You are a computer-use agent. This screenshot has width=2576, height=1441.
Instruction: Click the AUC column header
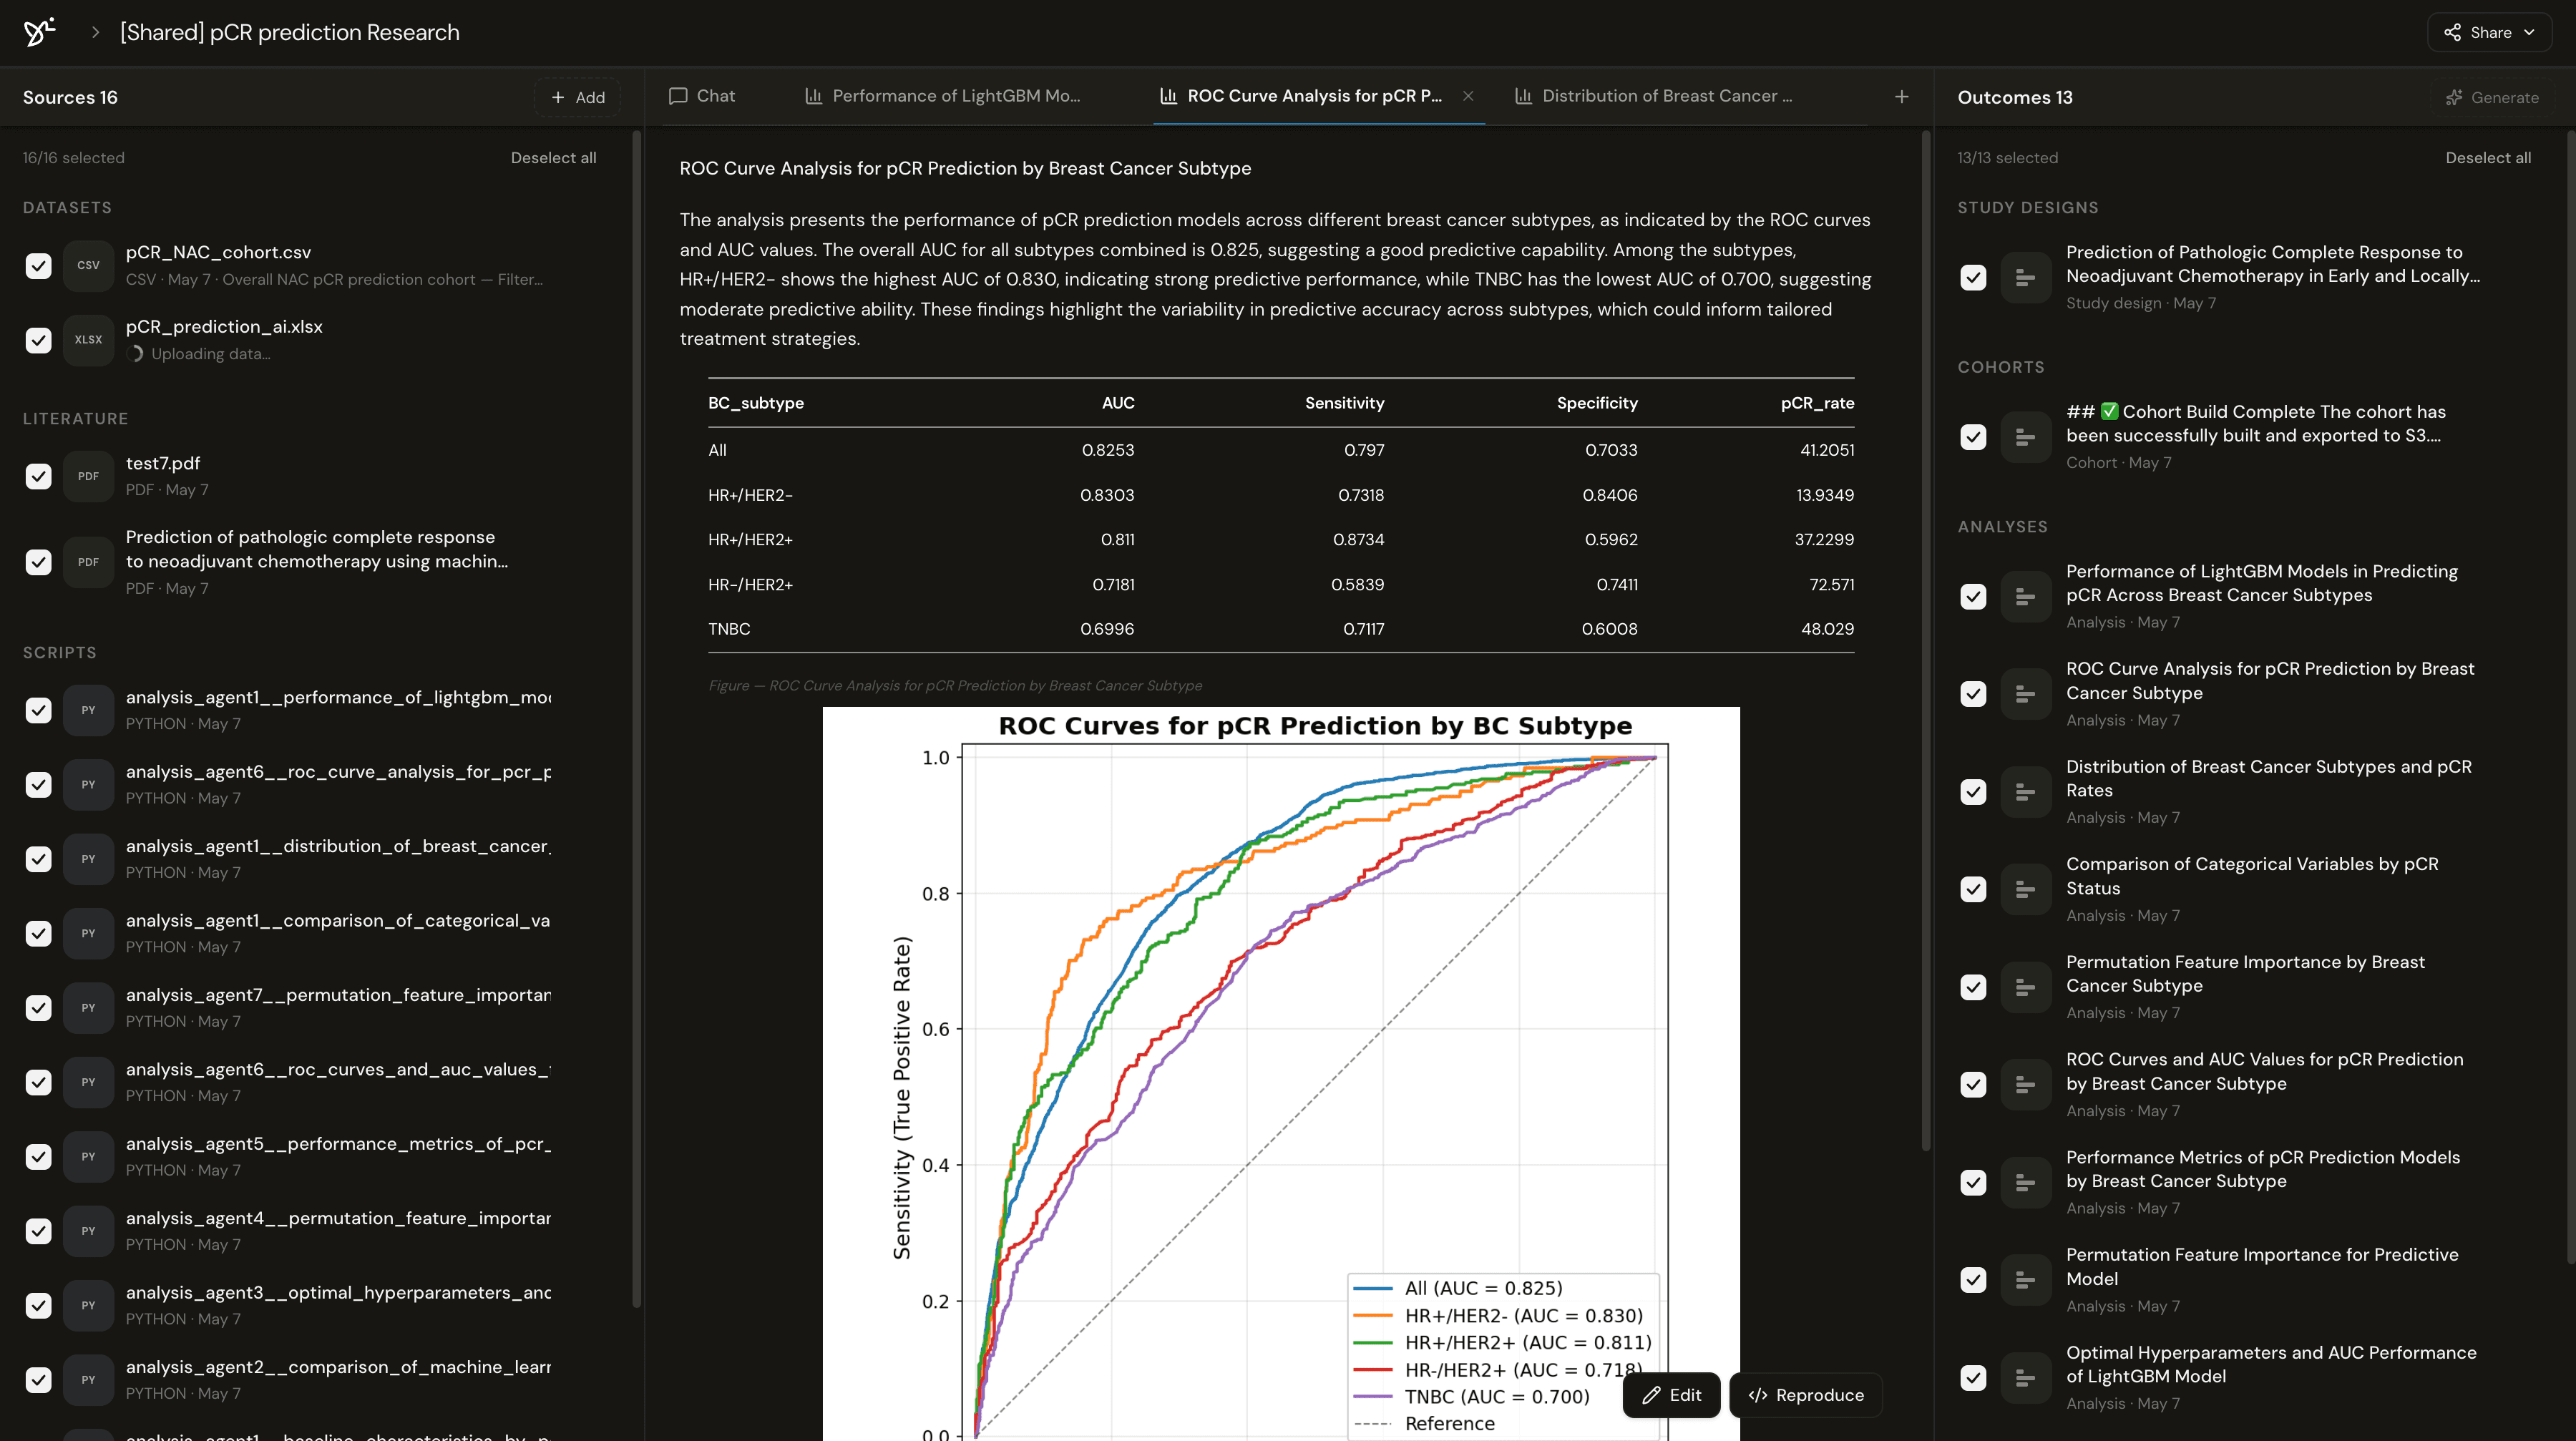pyautogui.click(x=1118, y=403)
